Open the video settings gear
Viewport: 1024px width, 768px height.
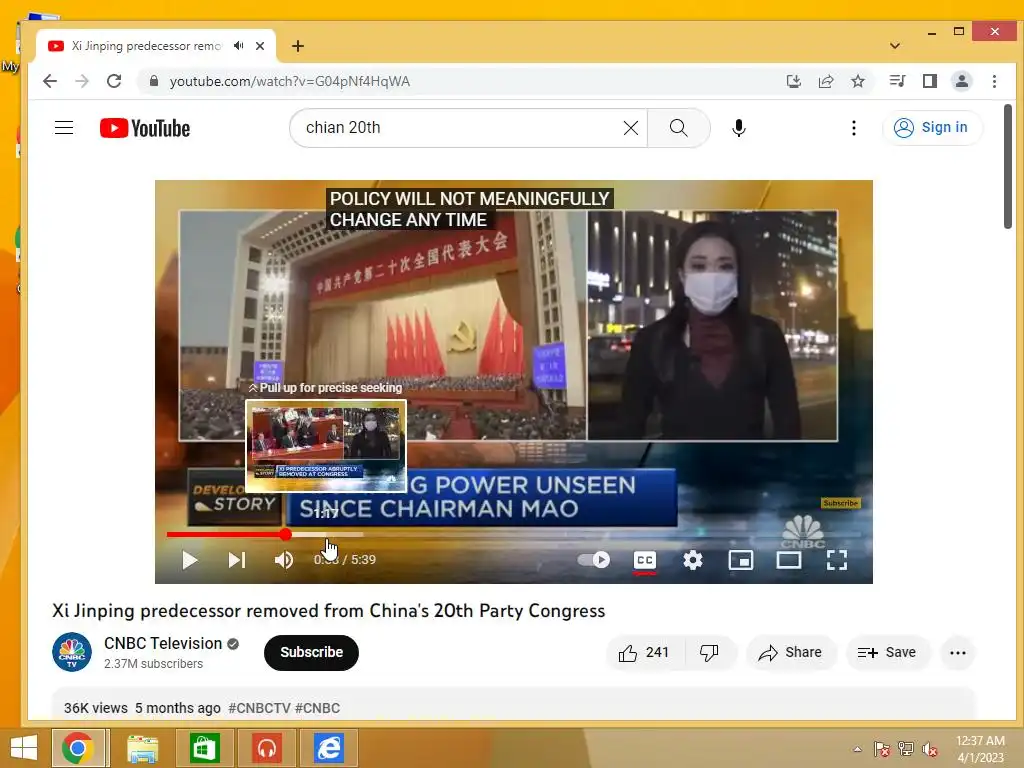(x=692, y=560)
